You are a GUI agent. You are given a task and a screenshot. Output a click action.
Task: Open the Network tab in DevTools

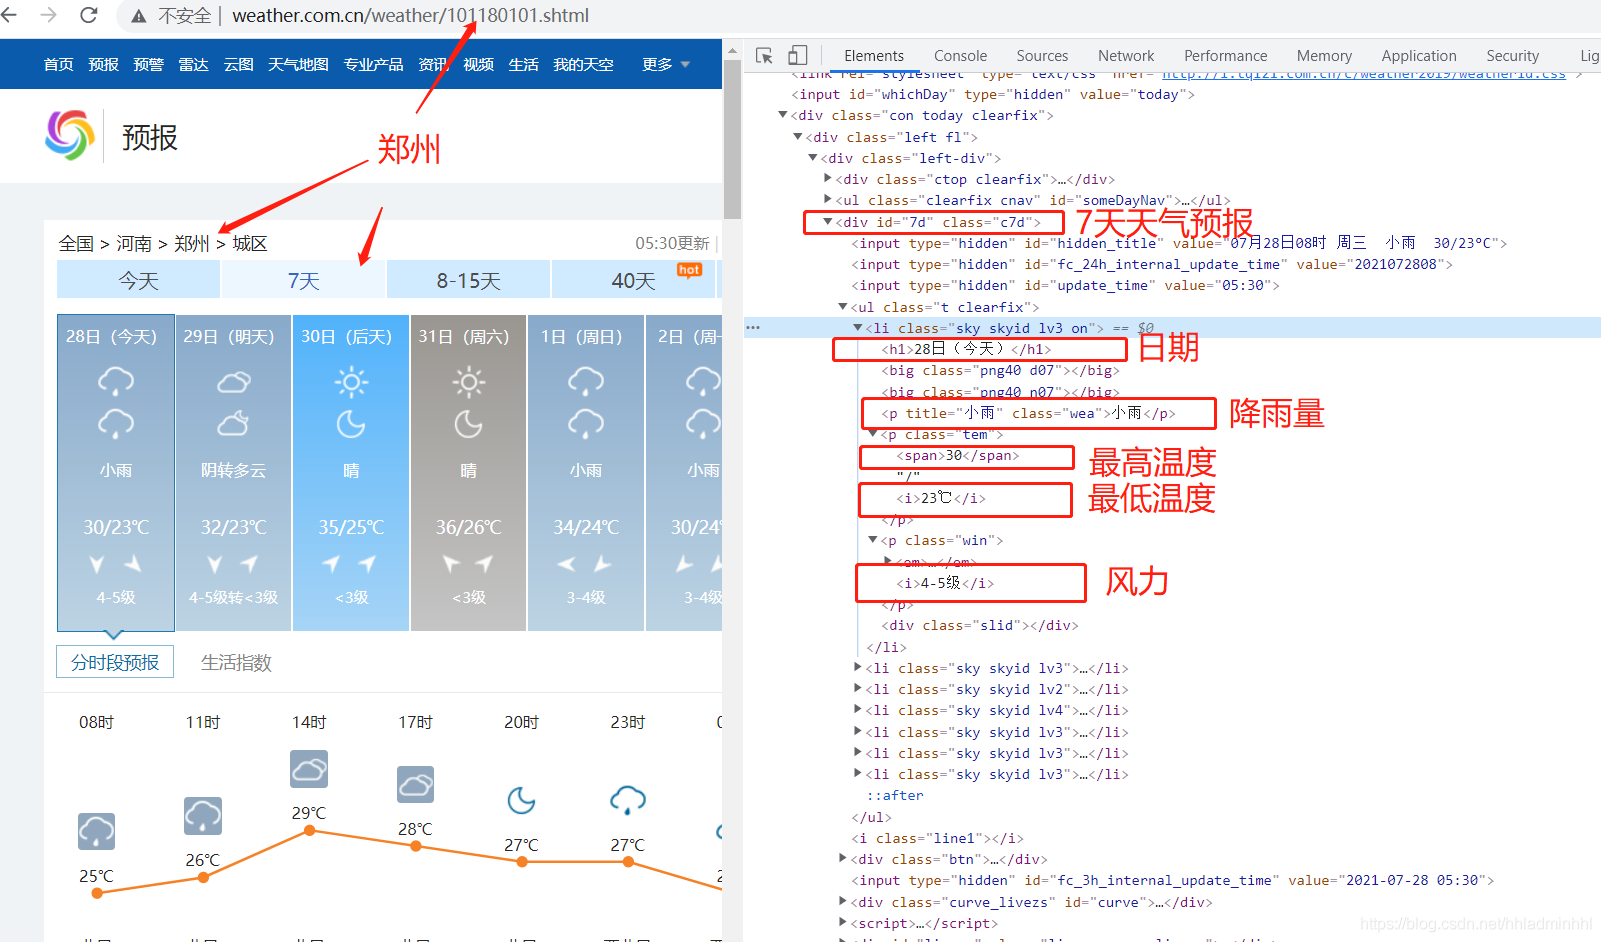point(1126,56)
